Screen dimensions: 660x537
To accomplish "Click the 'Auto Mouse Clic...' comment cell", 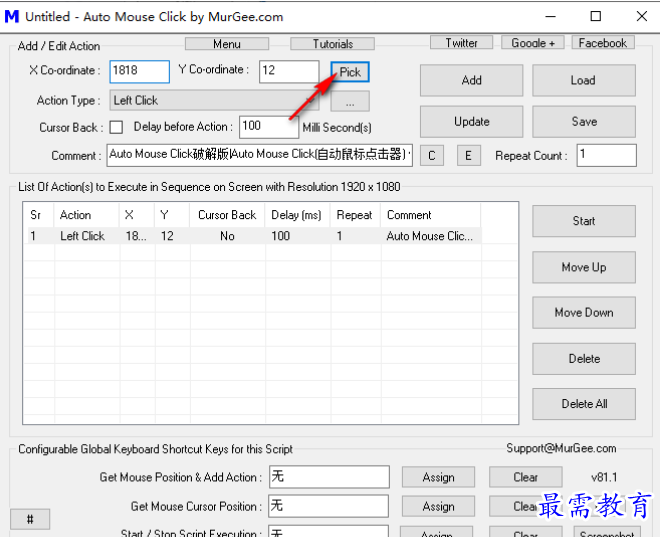I will [430, 236].
